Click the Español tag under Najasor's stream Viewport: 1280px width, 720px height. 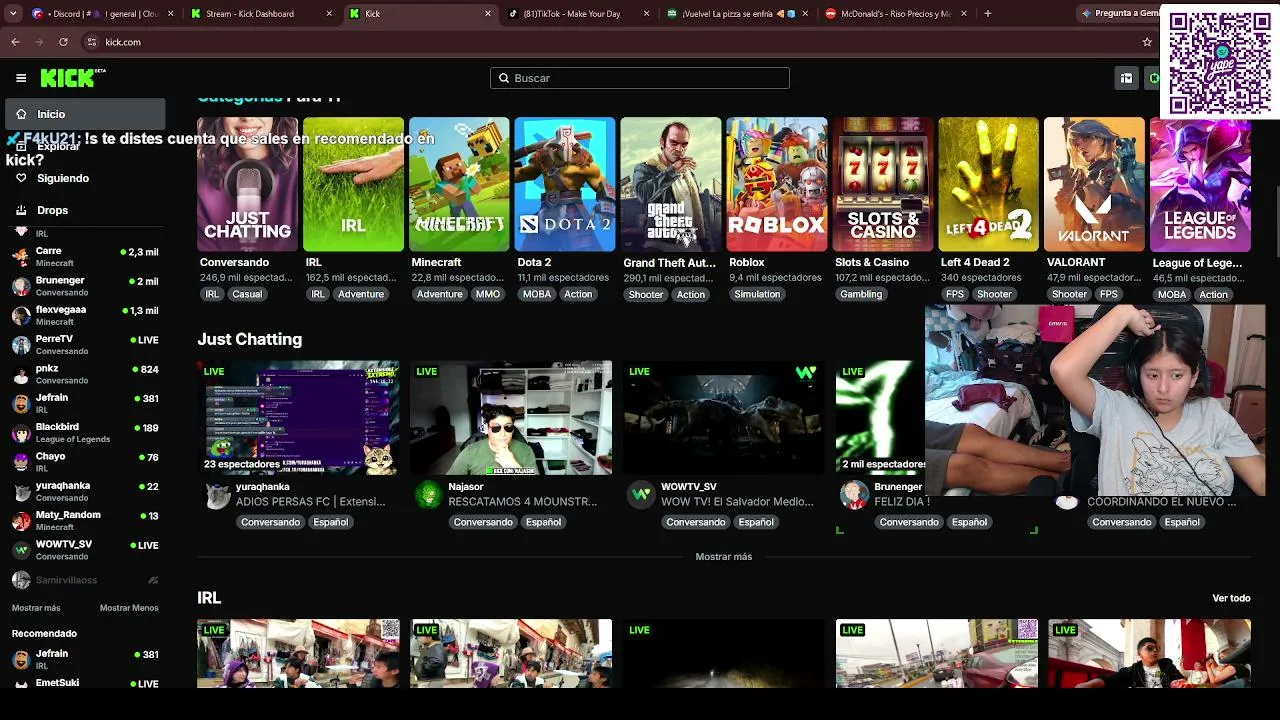tap(544, 522)
